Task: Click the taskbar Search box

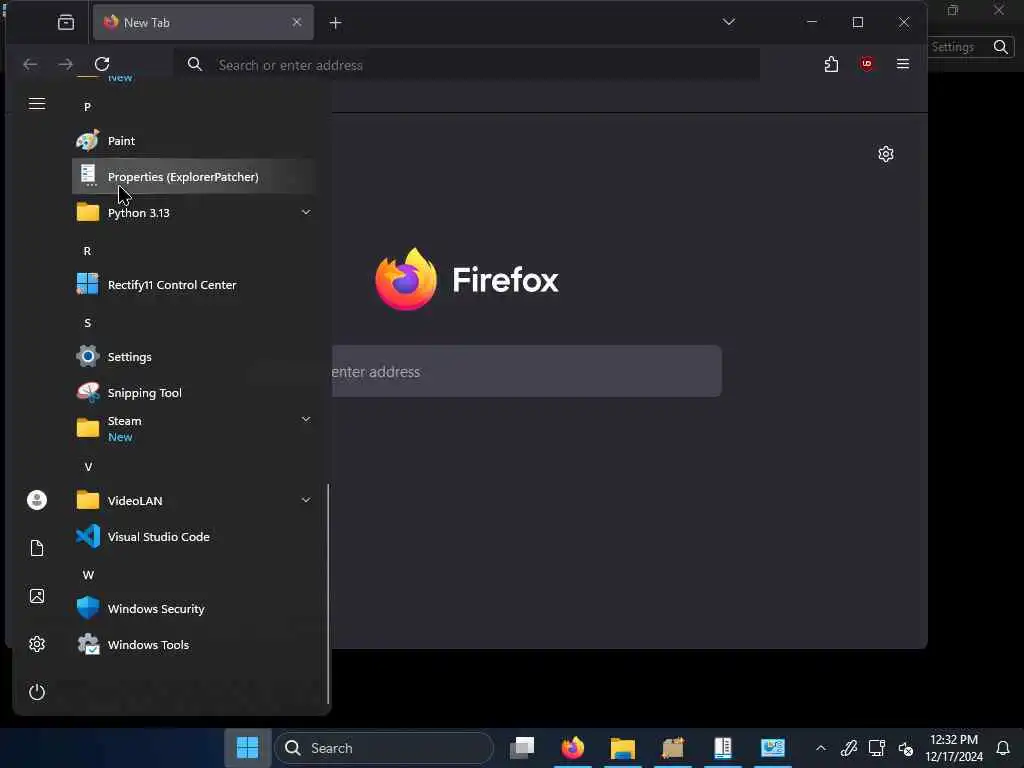Action: click(x=384, y=748)
